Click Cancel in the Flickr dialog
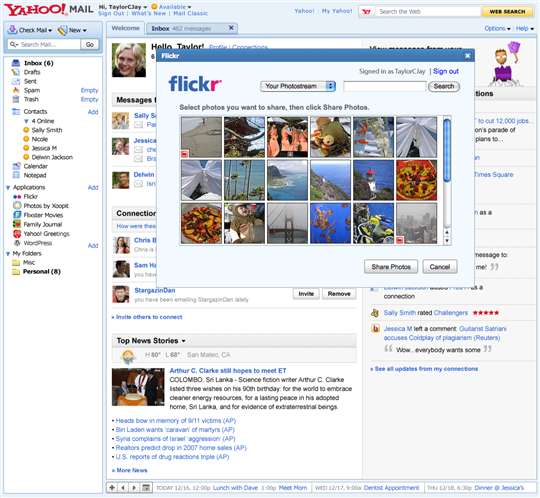Screen dimensions: 540x498 click(x=440, y=267)
